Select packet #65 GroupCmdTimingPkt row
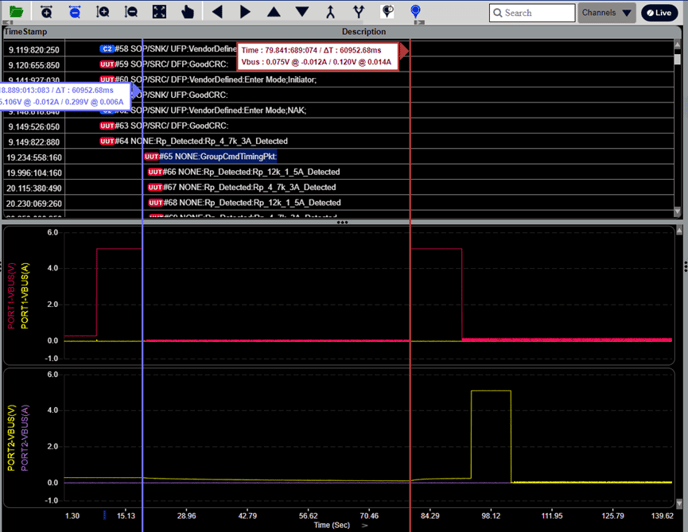 [x=338, y=156]
